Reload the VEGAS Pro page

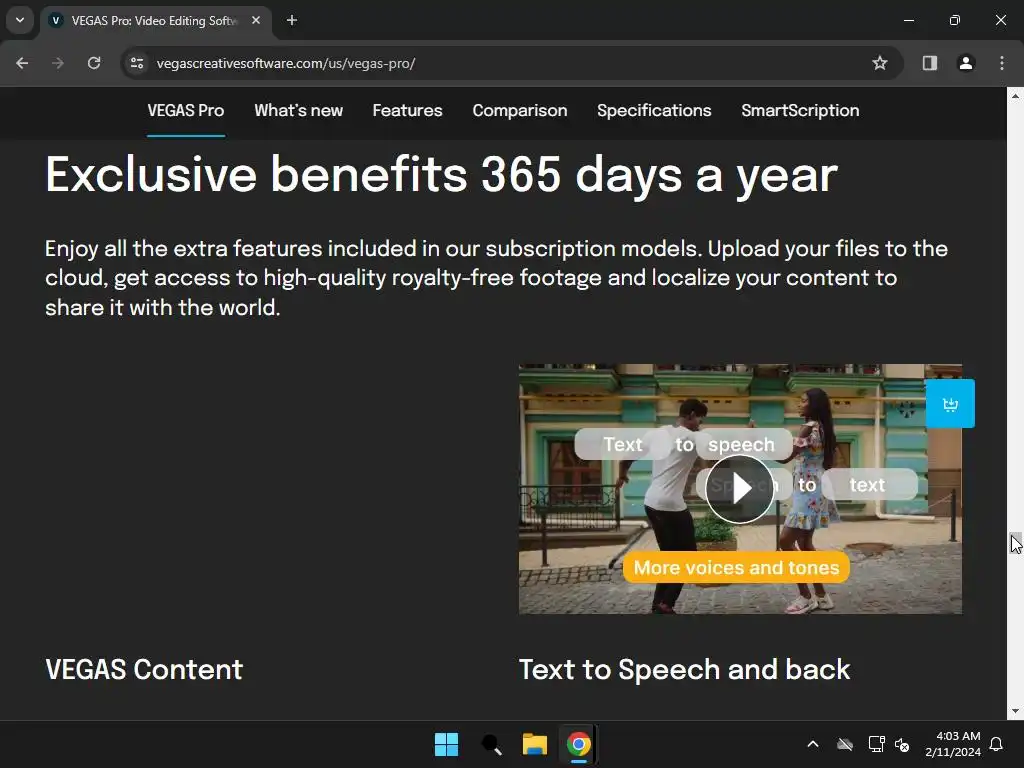[94, 63]
